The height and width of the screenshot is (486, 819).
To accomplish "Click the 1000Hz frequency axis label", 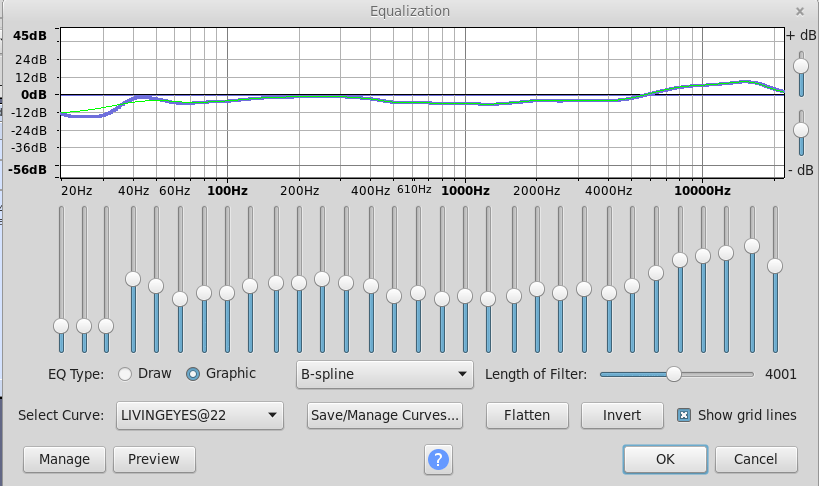I will tap(465, 191).
